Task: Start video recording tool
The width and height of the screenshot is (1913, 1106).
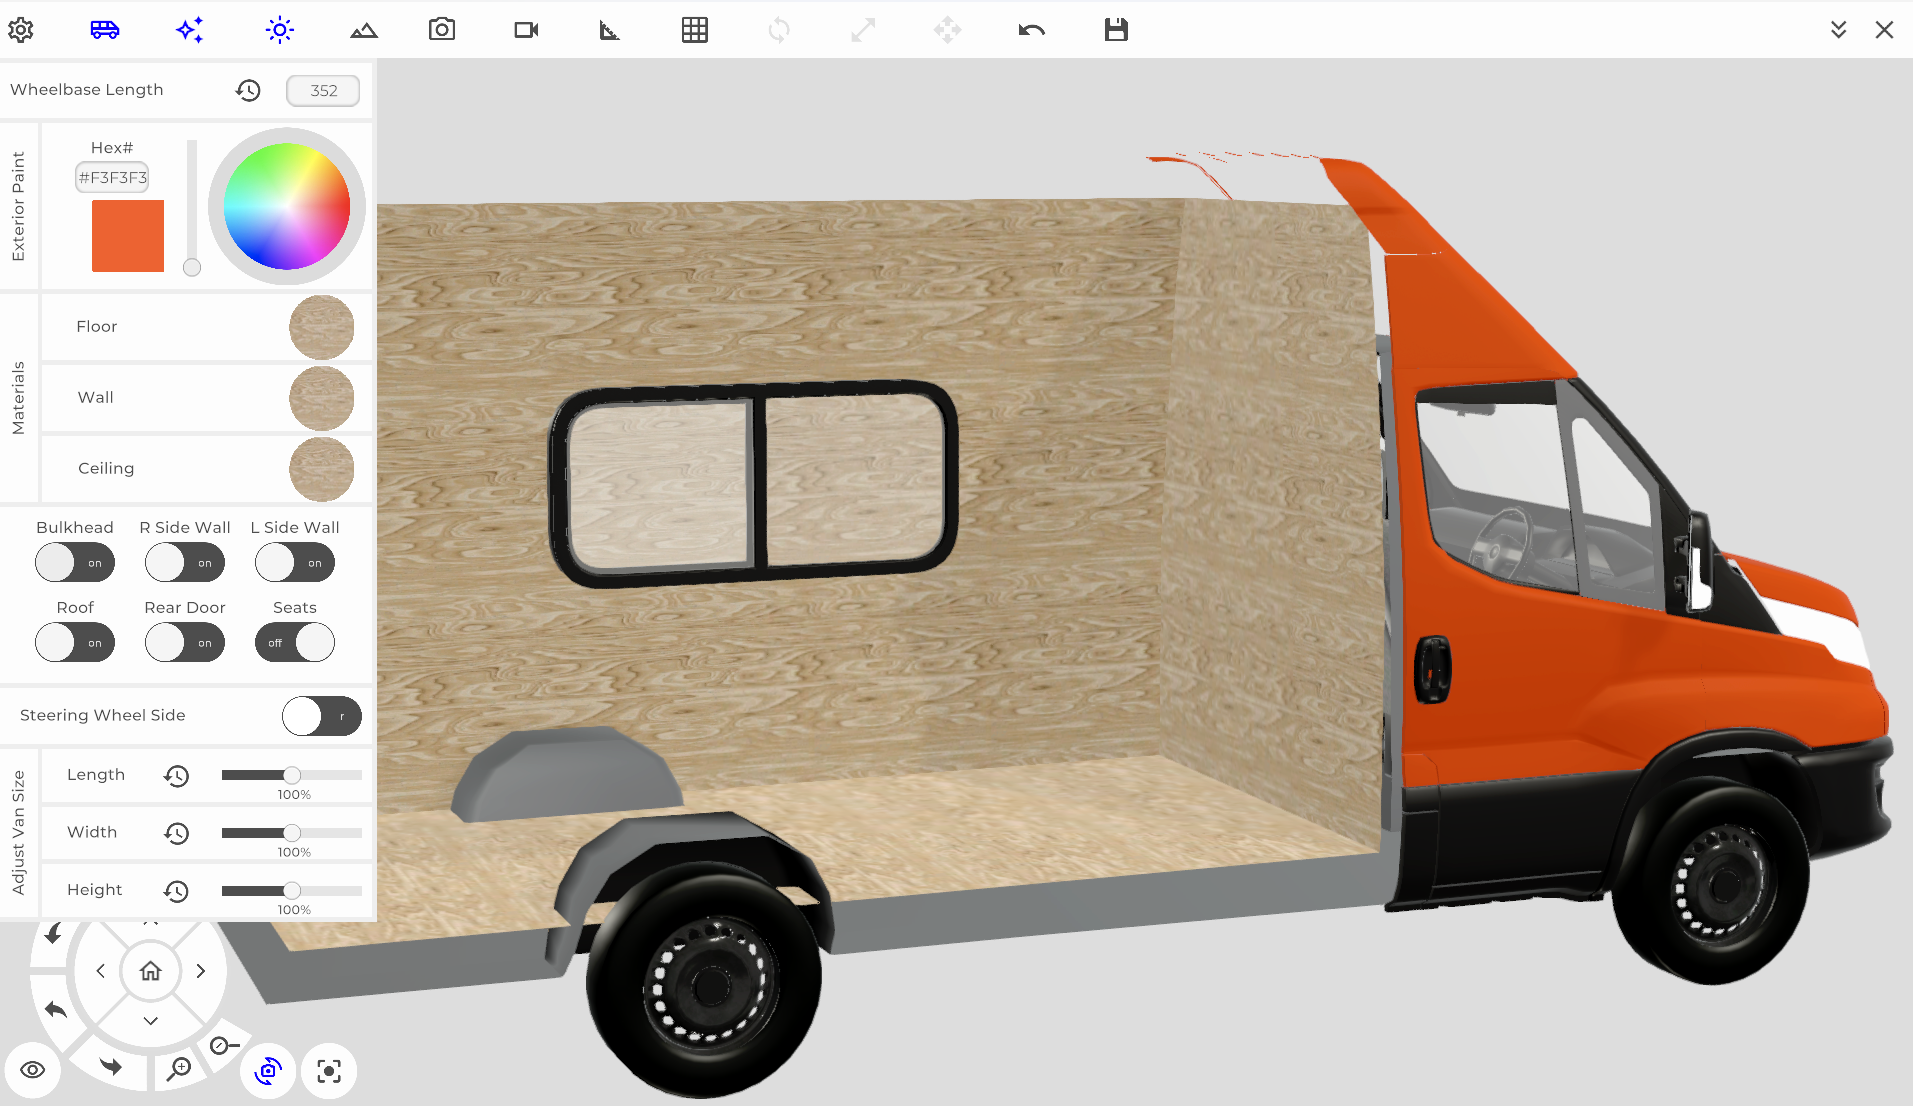Action: 526,30
